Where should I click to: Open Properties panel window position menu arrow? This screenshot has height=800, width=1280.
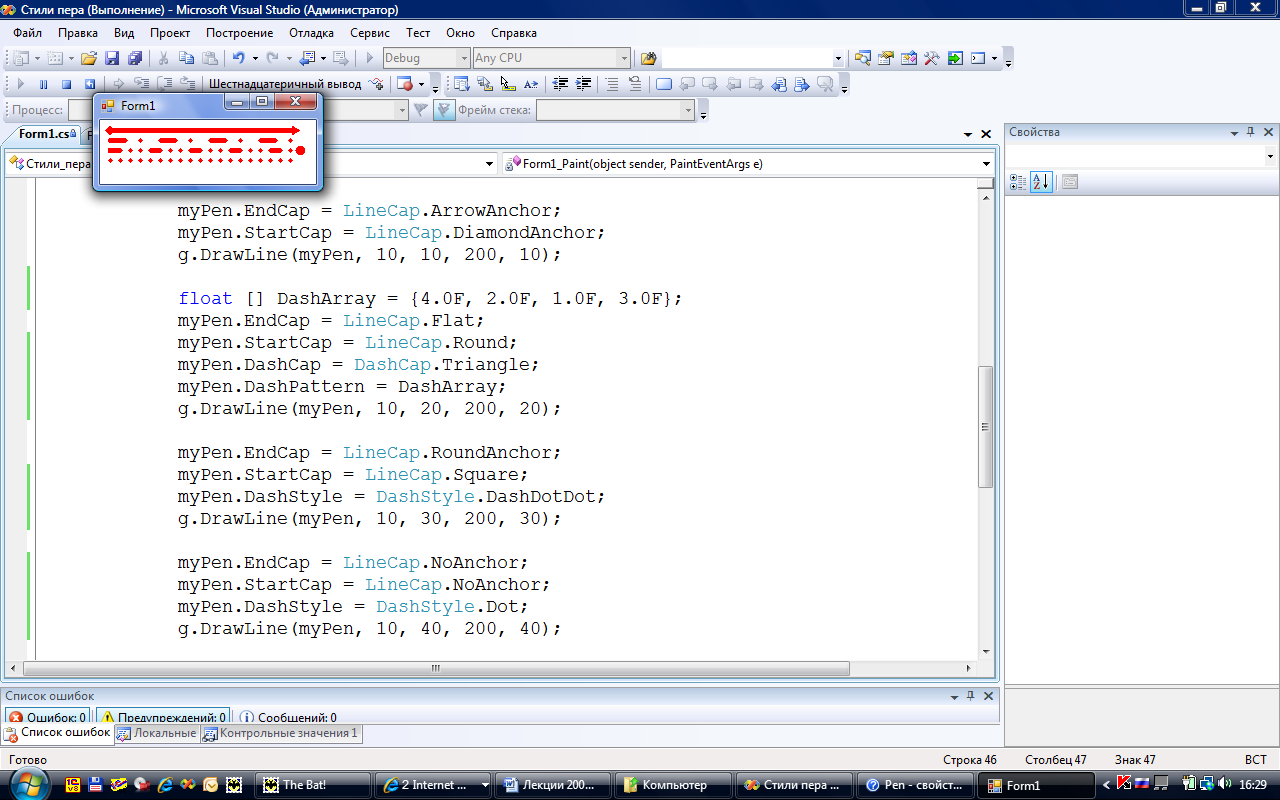(x=1232, y=132)
